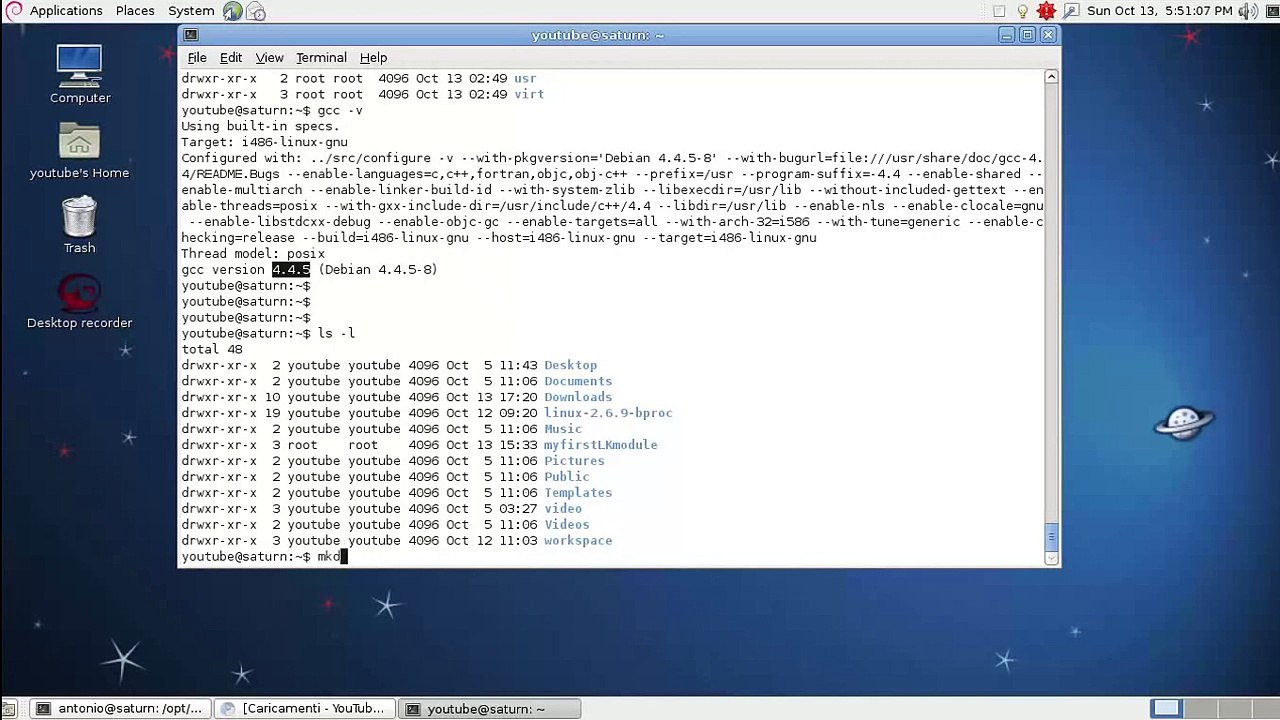Image resolution: width=1280 pixels, height=720 pixels.
Task: Click the Downloads directory name
Action: click(x=578, y=398)
